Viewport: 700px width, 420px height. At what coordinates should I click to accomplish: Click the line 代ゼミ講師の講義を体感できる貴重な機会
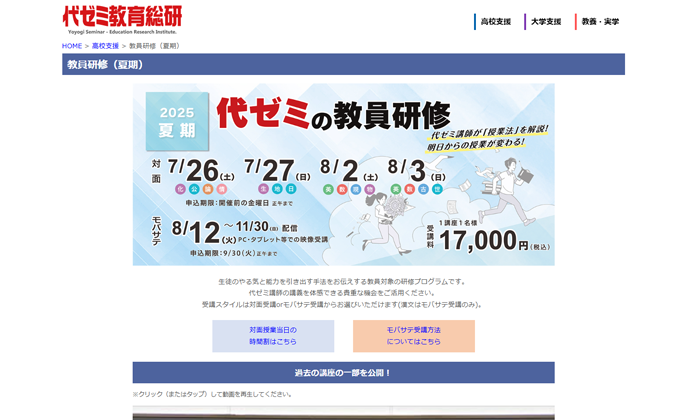[342, 293]
